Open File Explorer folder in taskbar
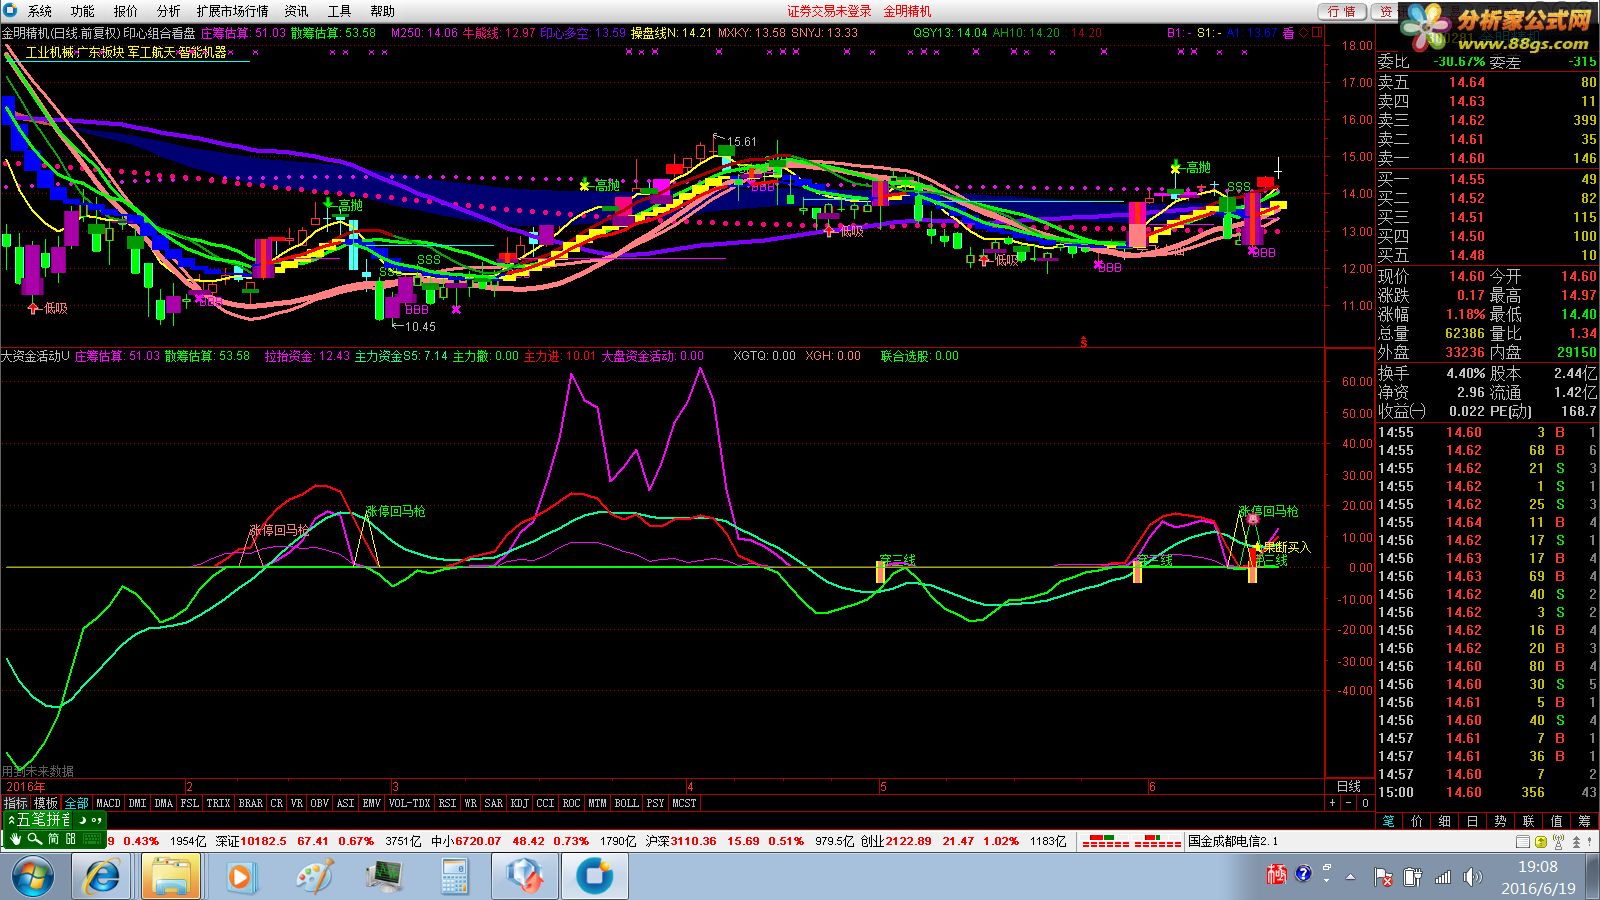The width and height of the screenshot is (1600, 900). [171, 877]
